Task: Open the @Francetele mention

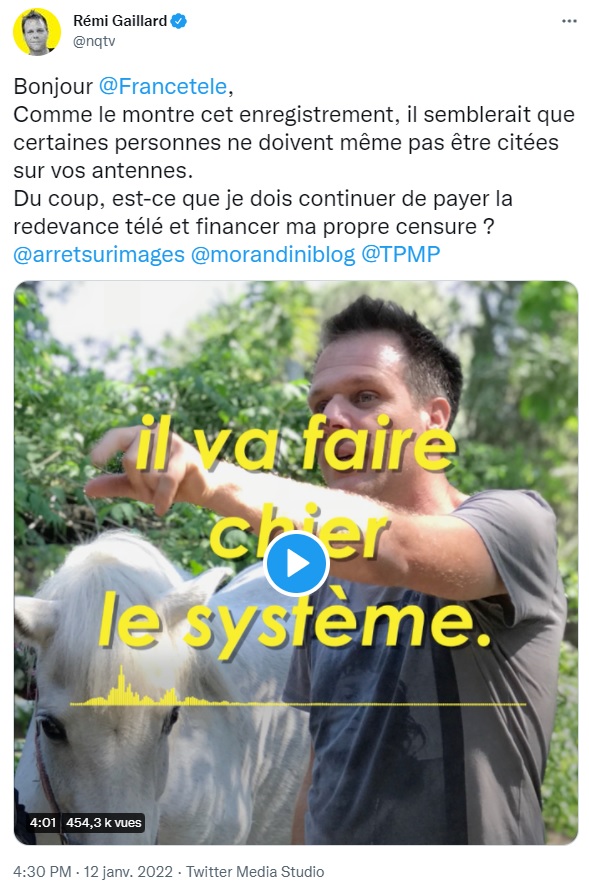Action: (163, 87)
